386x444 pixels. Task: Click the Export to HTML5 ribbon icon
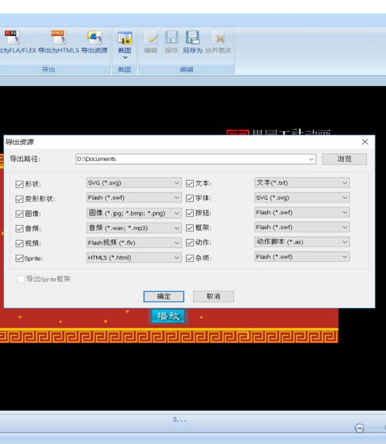[59, 37]
